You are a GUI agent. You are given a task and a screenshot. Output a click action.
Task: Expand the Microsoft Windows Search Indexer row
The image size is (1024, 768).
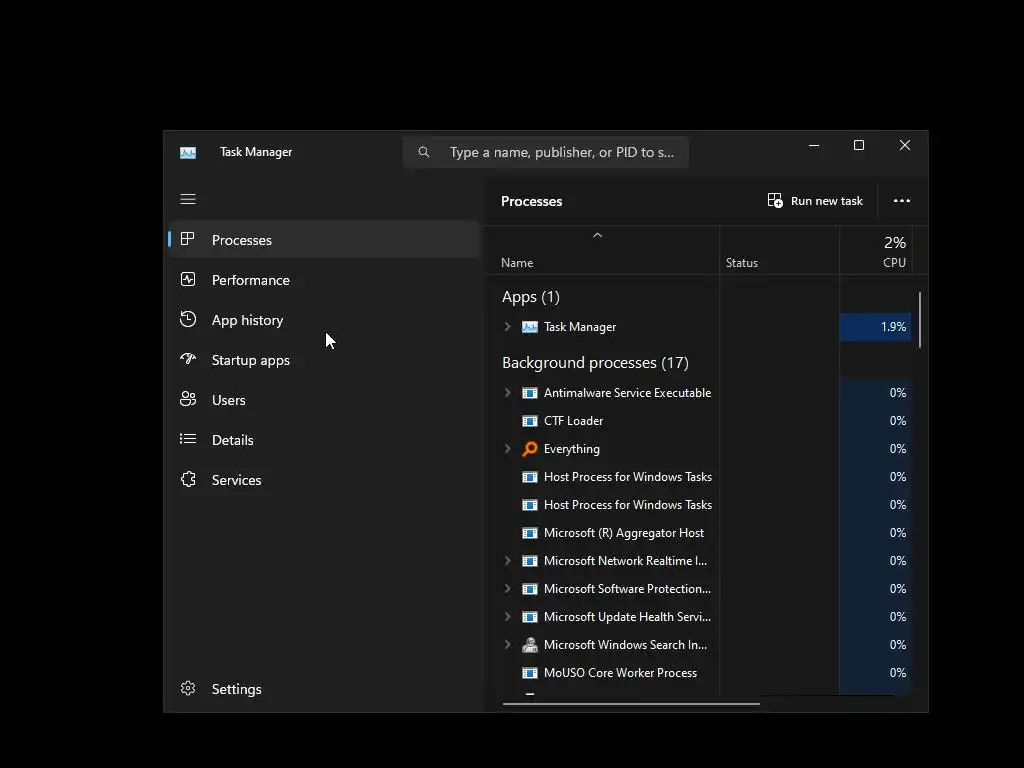point(508,645)
